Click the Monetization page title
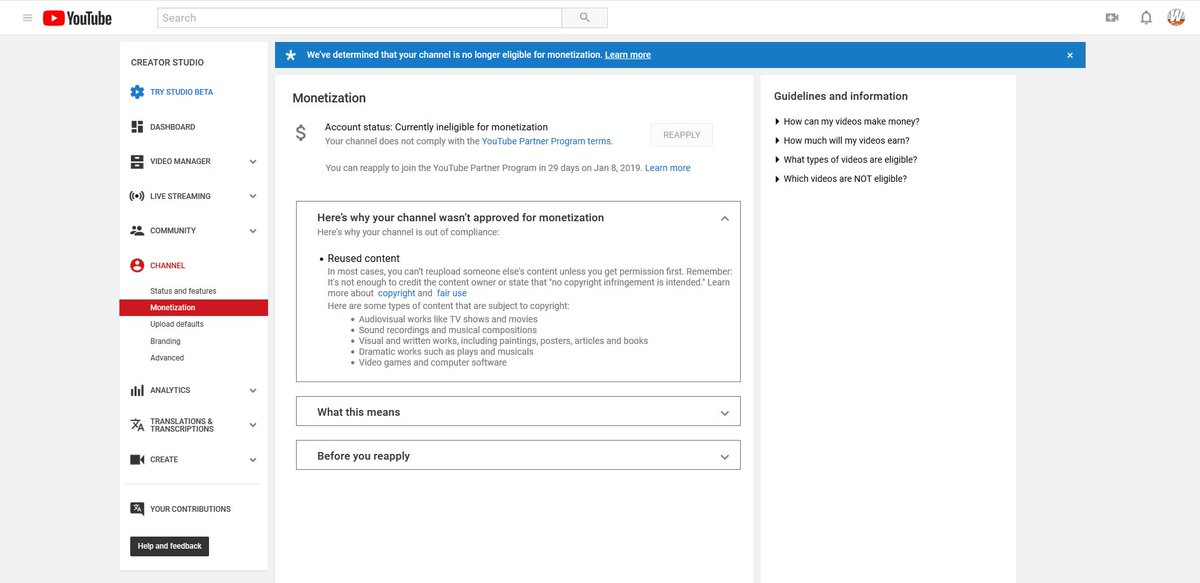Image resolution: width=1200 pixels, height=583 pixels. [329, 98]
